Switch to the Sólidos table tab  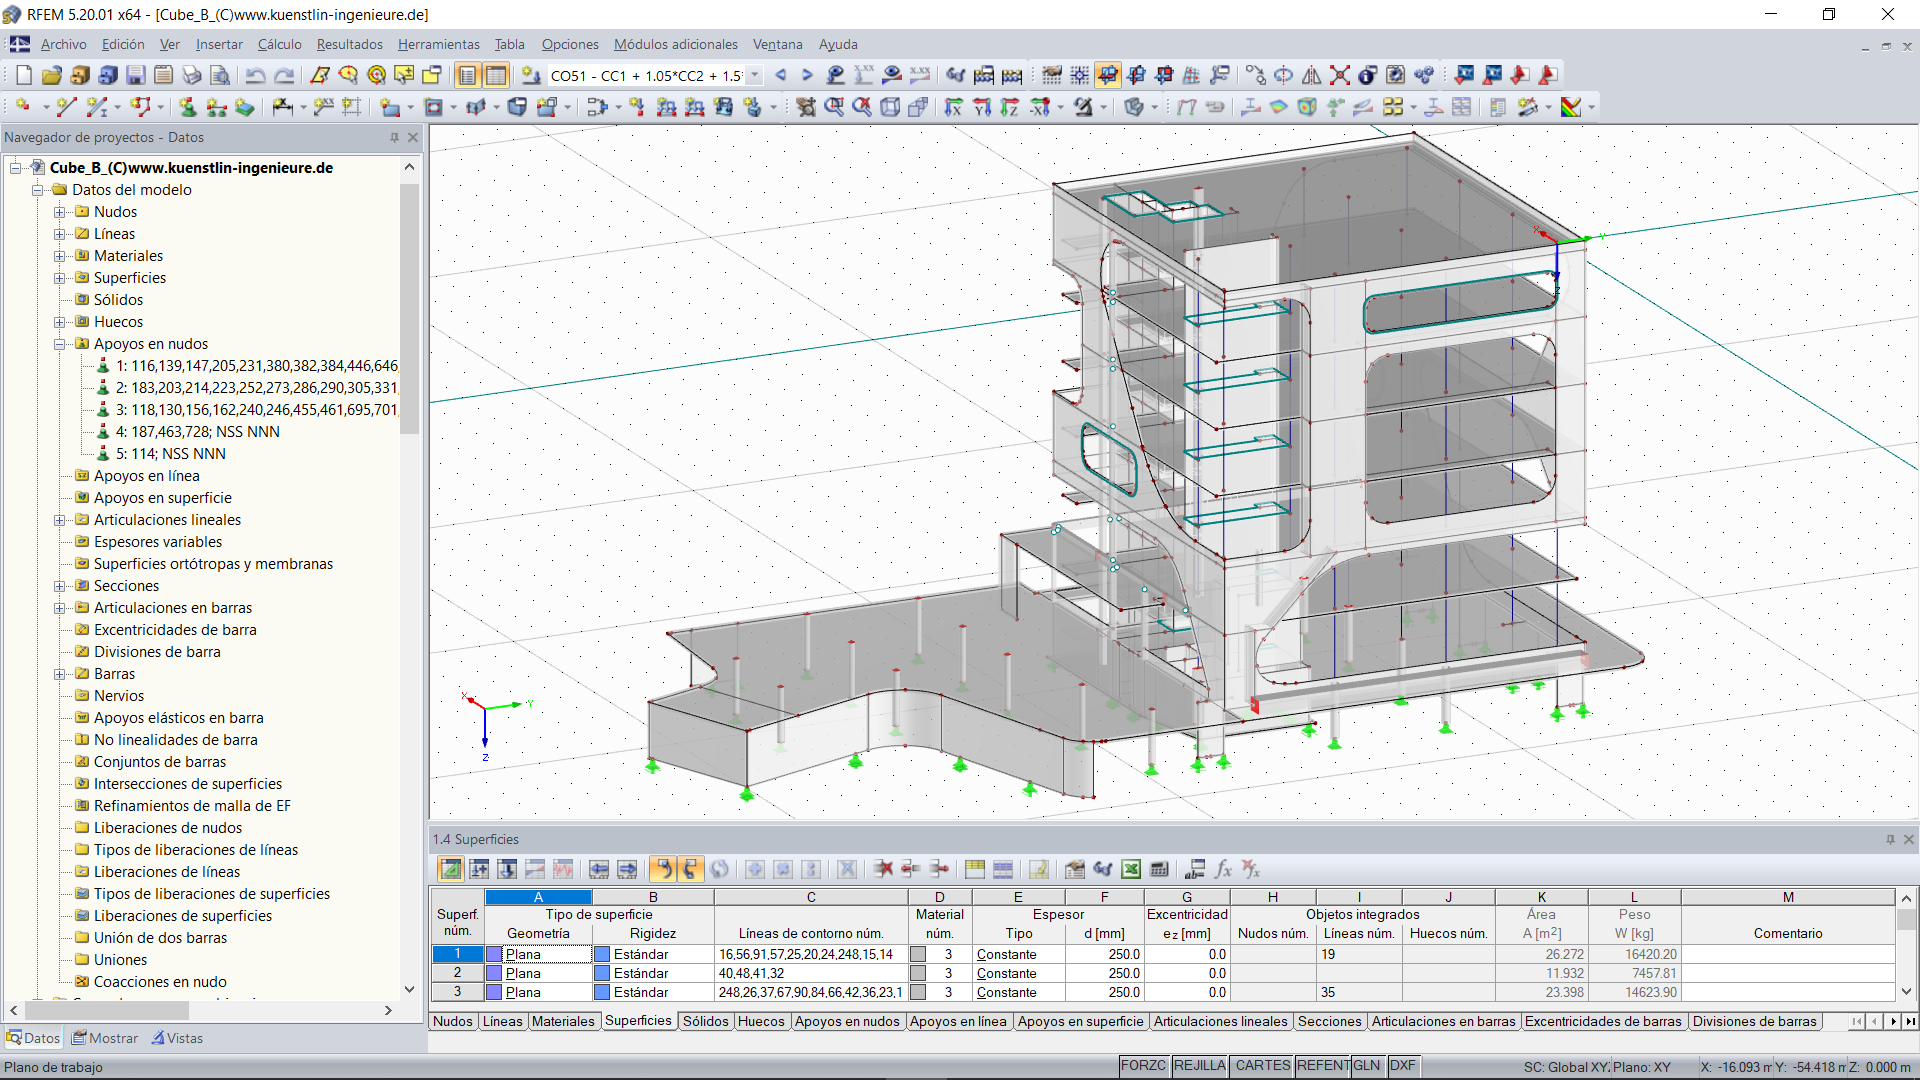pyautogui.click(x=705, y=1021)
